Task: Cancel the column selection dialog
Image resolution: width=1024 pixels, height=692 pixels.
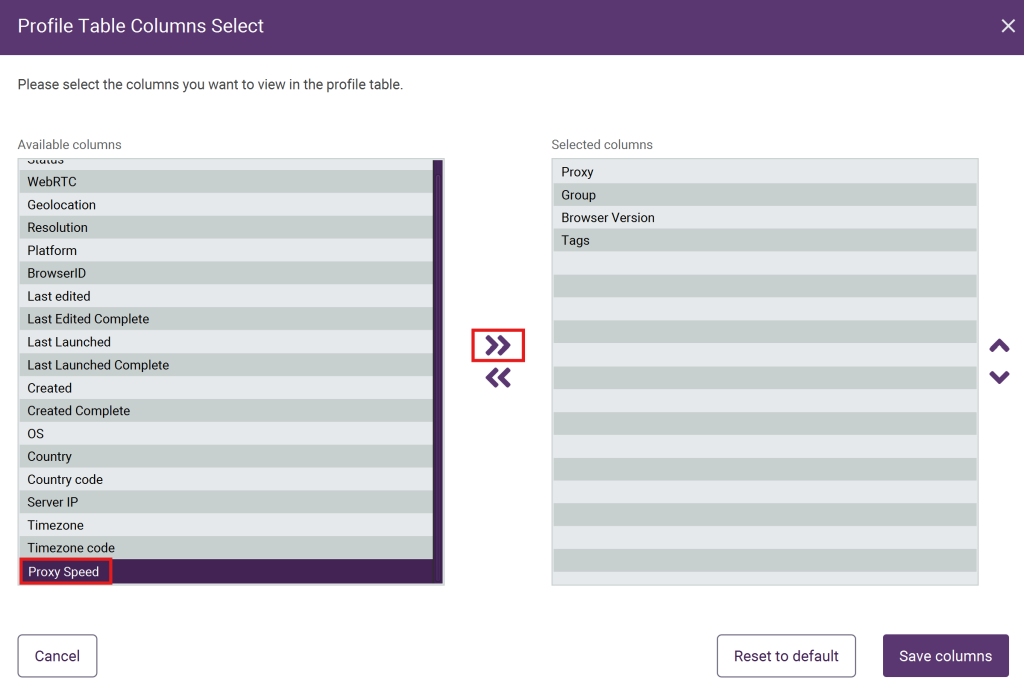Action: (57, 656)
